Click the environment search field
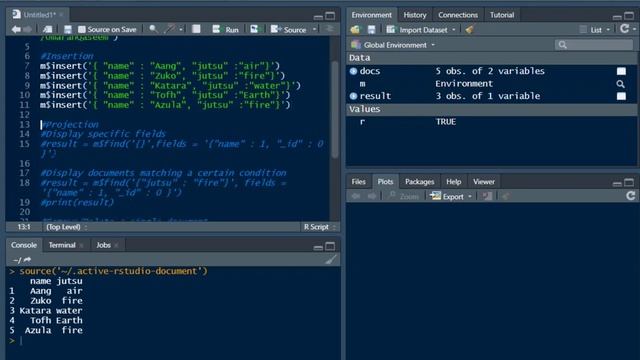This screenshot has width=640, height=360. pyautogui.click(x=594, y=44)
